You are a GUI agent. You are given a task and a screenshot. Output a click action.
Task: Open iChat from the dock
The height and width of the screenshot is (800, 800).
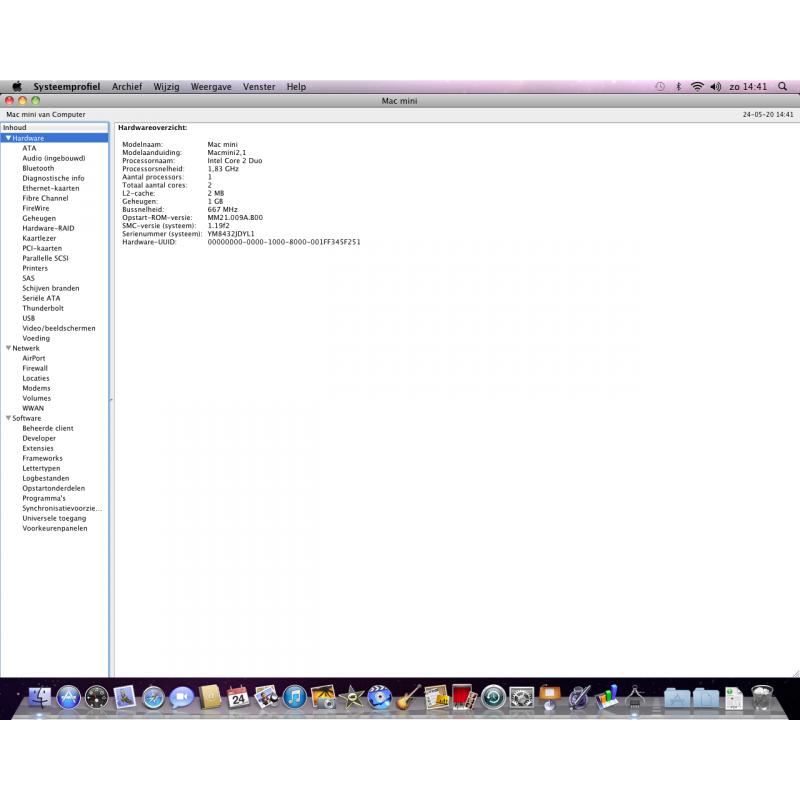click(x=182, y=697)
